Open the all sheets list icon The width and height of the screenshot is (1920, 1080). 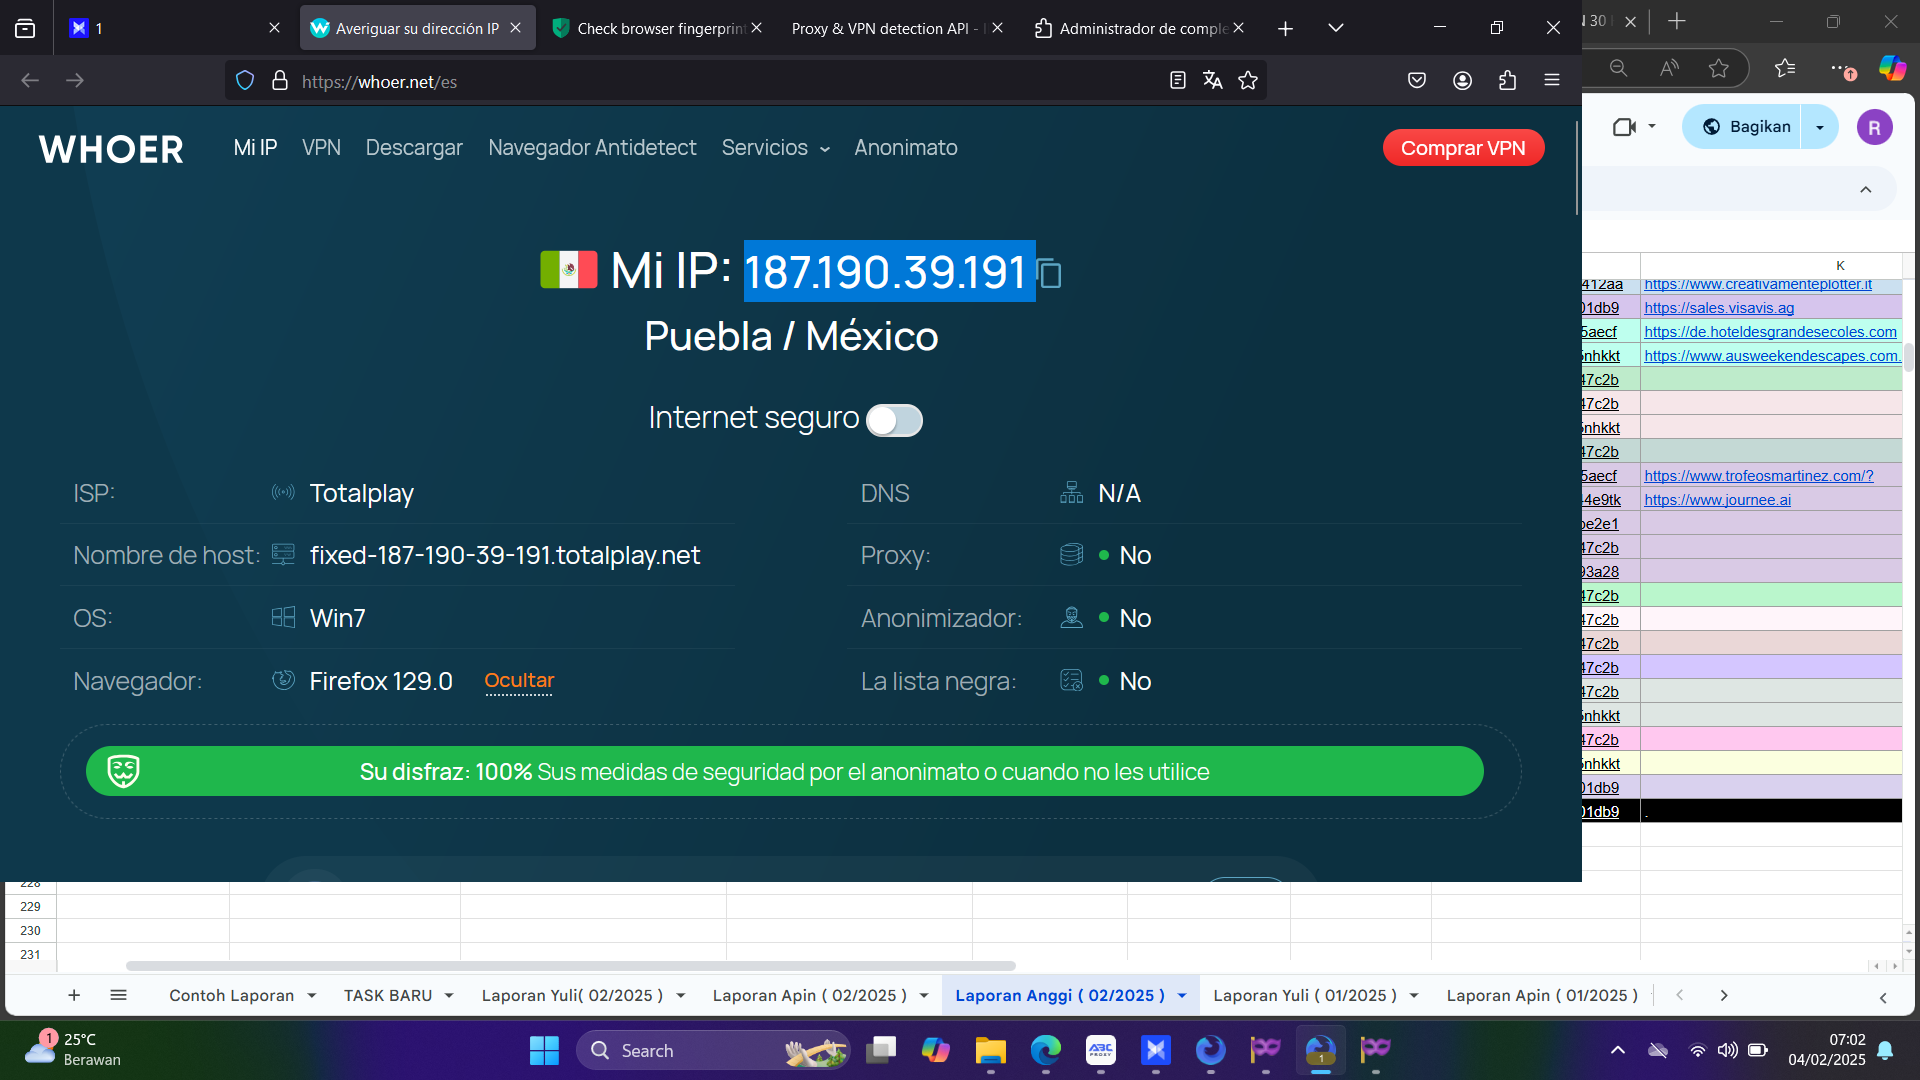click(x=118, y=995)
